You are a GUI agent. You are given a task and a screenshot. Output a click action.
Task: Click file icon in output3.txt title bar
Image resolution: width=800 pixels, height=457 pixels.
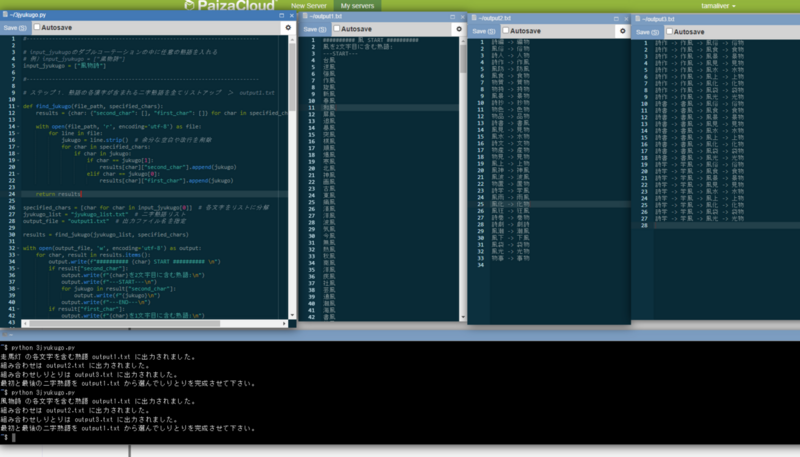tap(637, 19)
